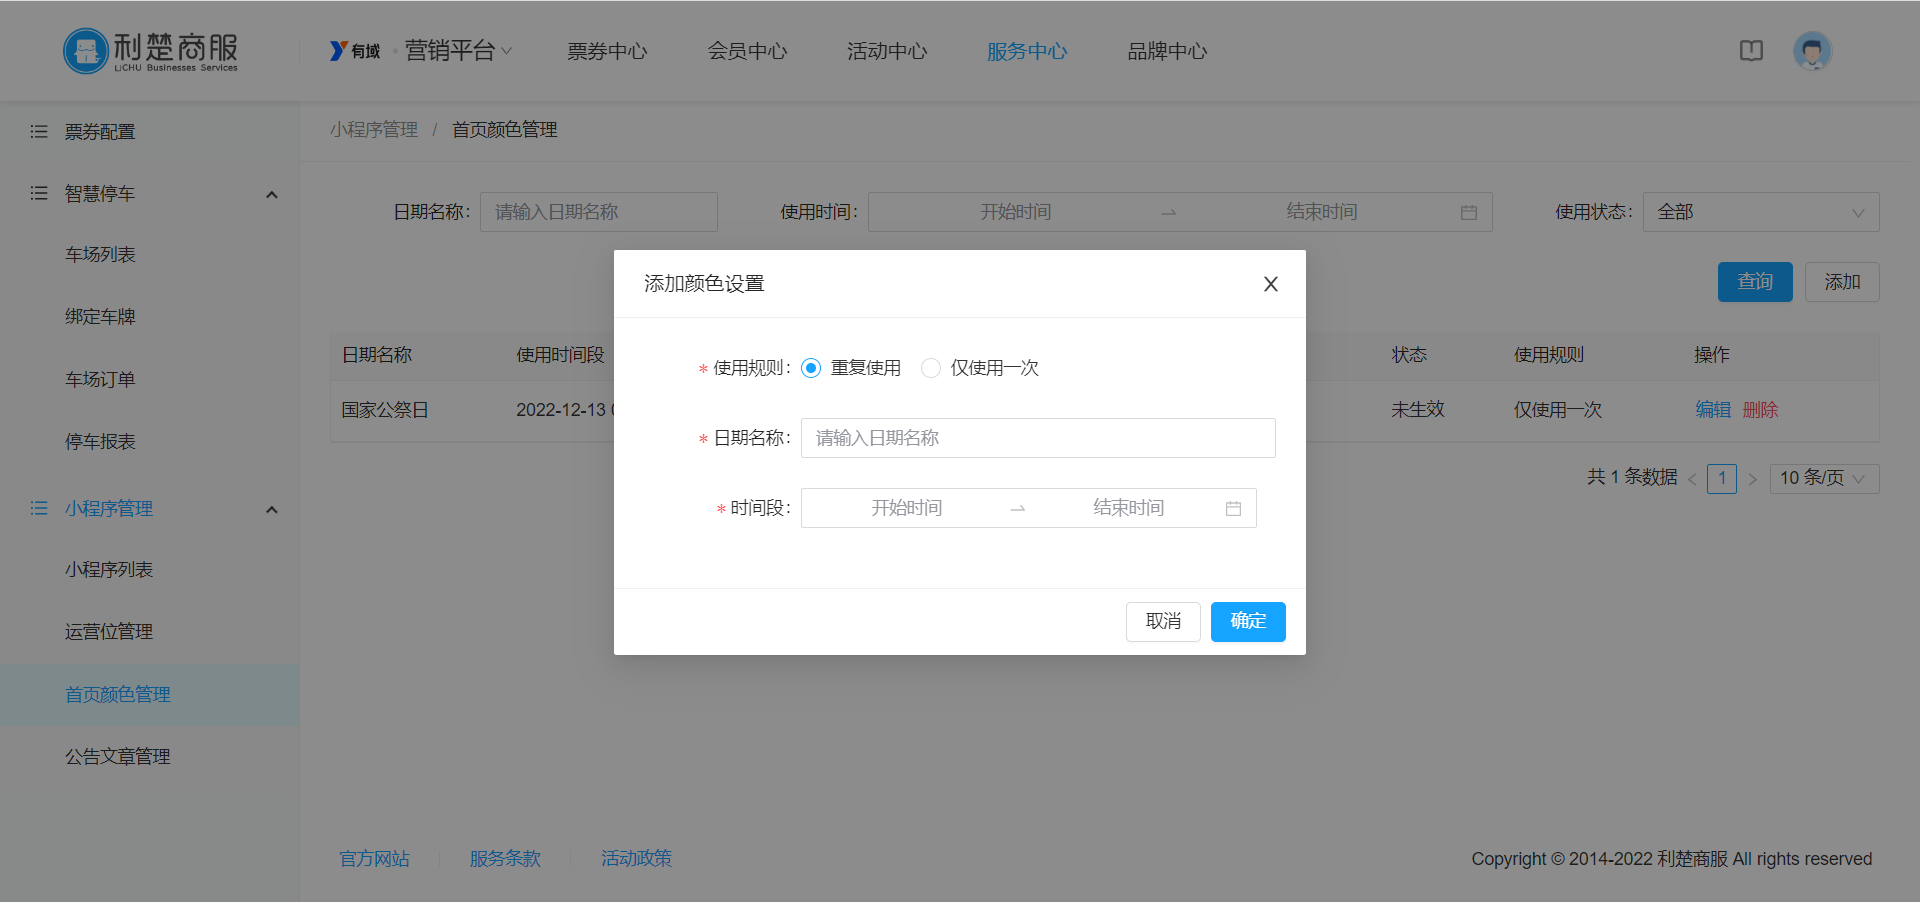
Task: Open 服务中心 top menu
Action: click(x=1027, y=51)
